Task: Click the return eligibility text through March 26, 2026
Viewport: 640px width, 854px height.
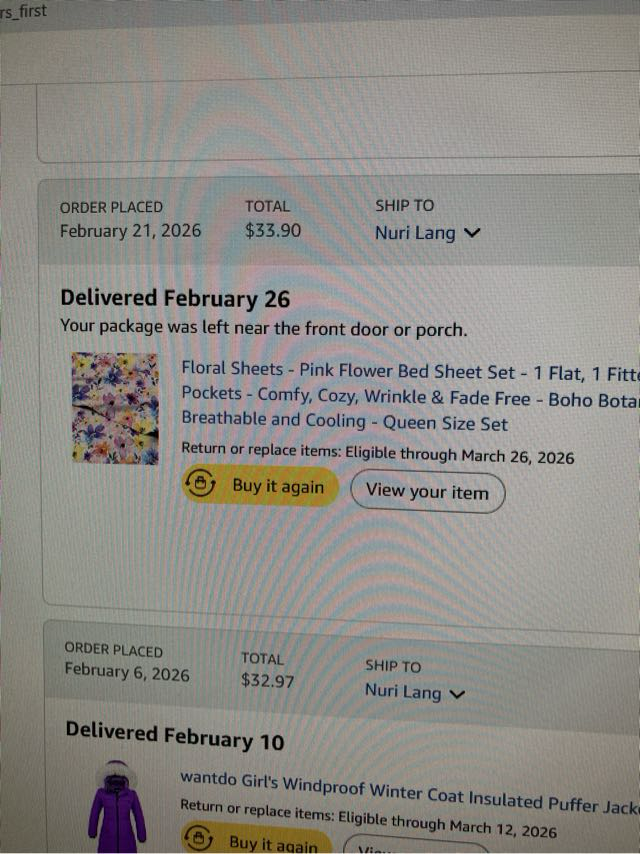Action: [378, 456]
